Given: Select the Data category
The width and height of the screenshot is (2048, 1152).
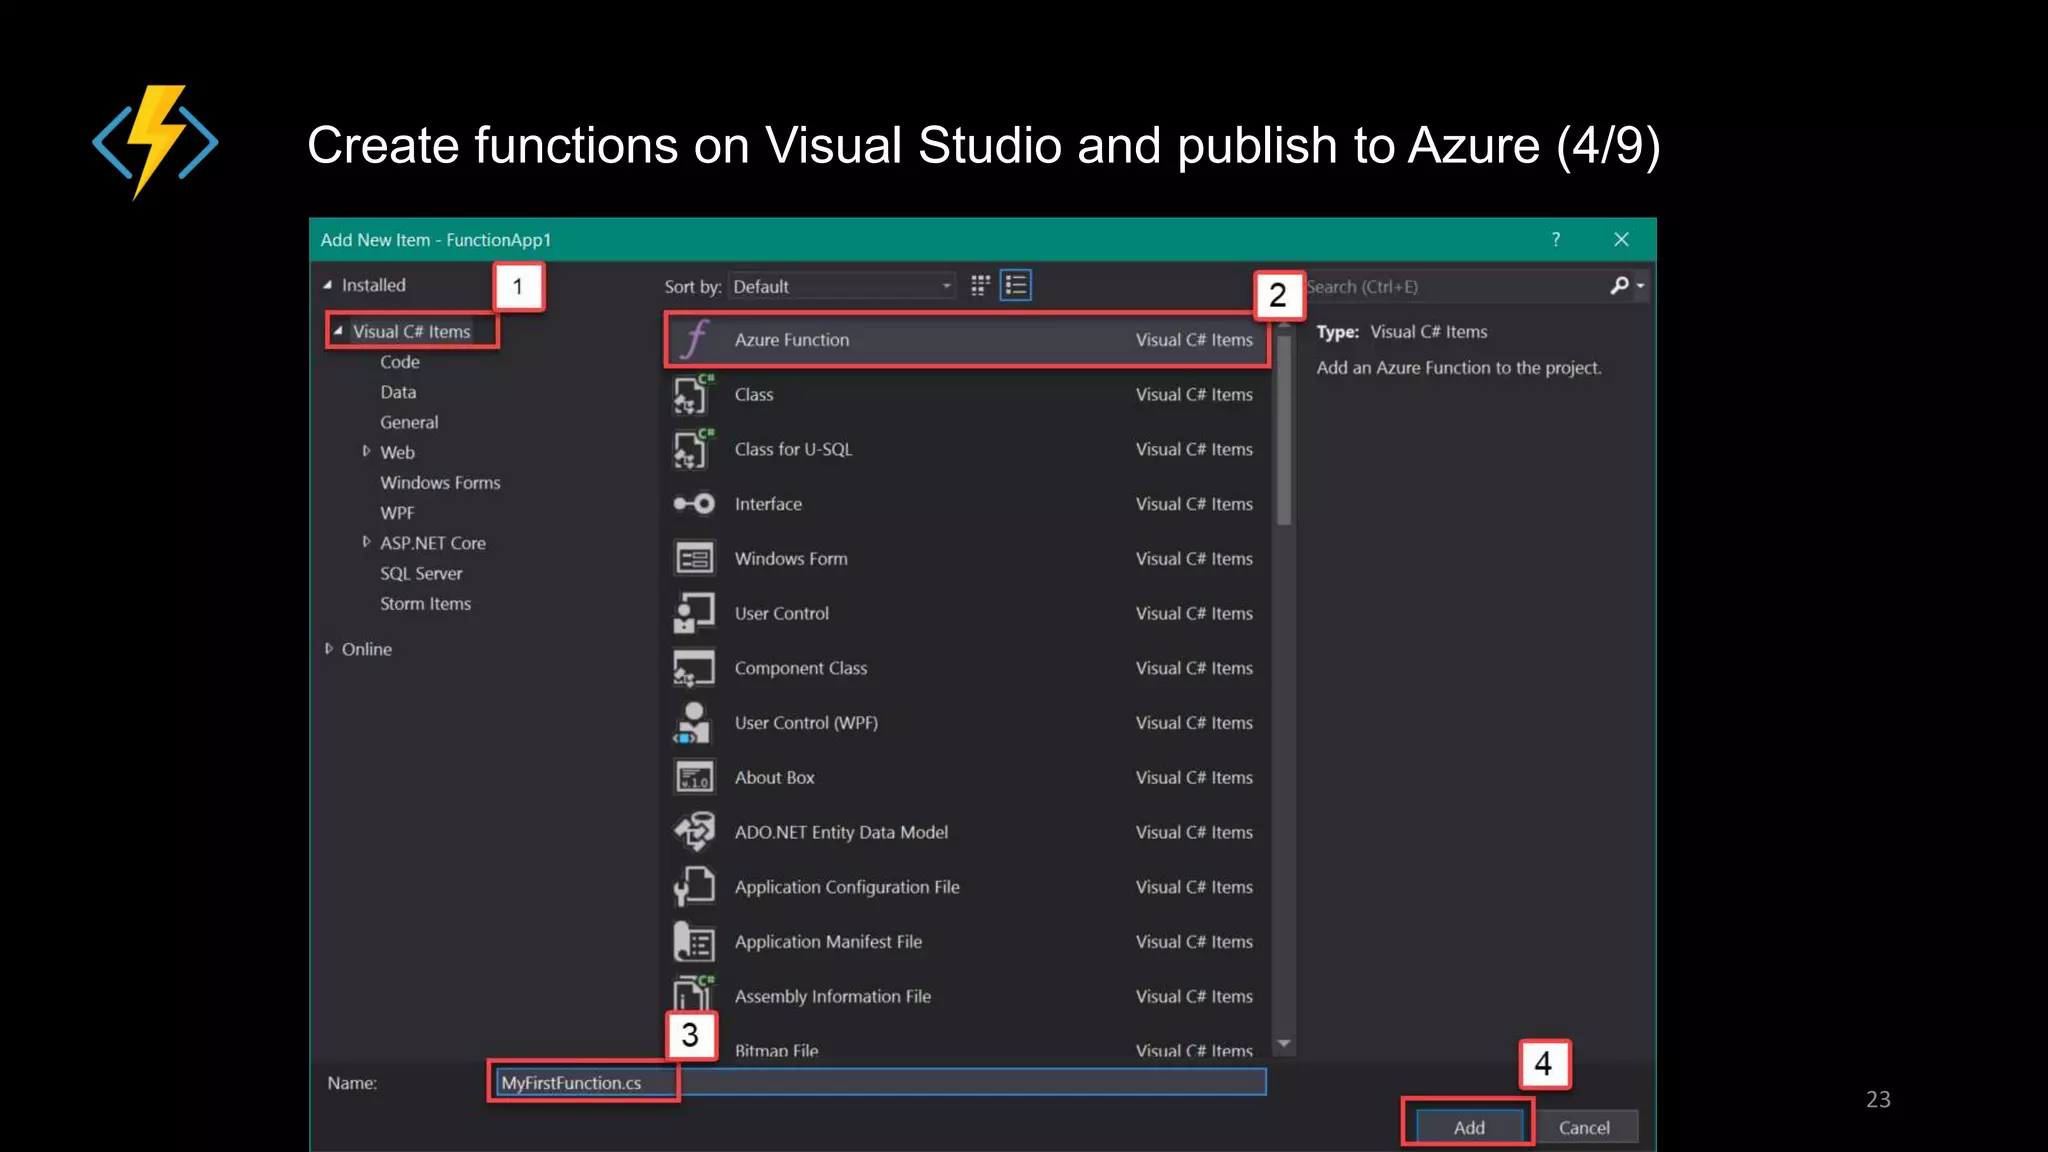Looking at the screenshot, I should (x=398, y=392).
